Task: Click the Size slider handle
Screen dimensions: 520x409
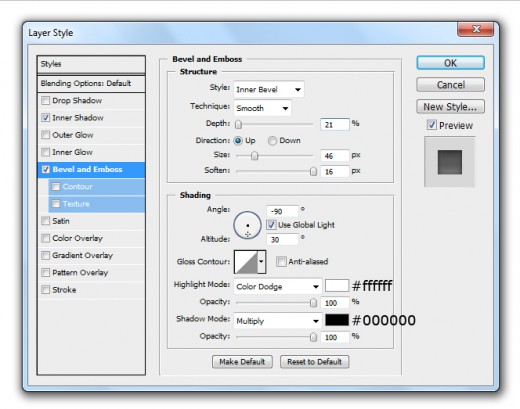Action: click(255, 156)
